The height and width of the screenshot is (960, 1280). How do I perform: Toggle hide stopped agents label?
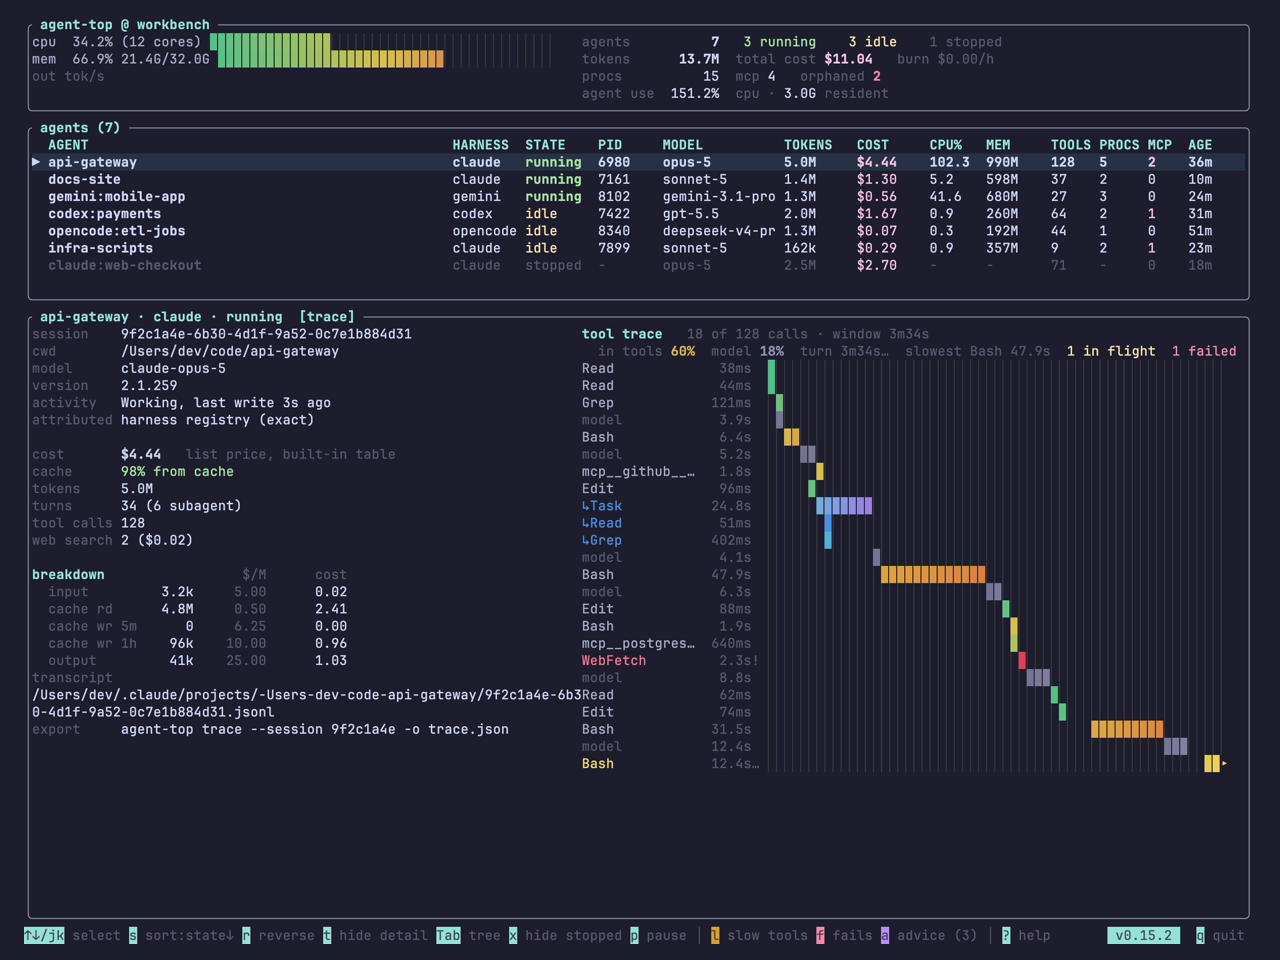pyautogui.click(x=573, y=936)
